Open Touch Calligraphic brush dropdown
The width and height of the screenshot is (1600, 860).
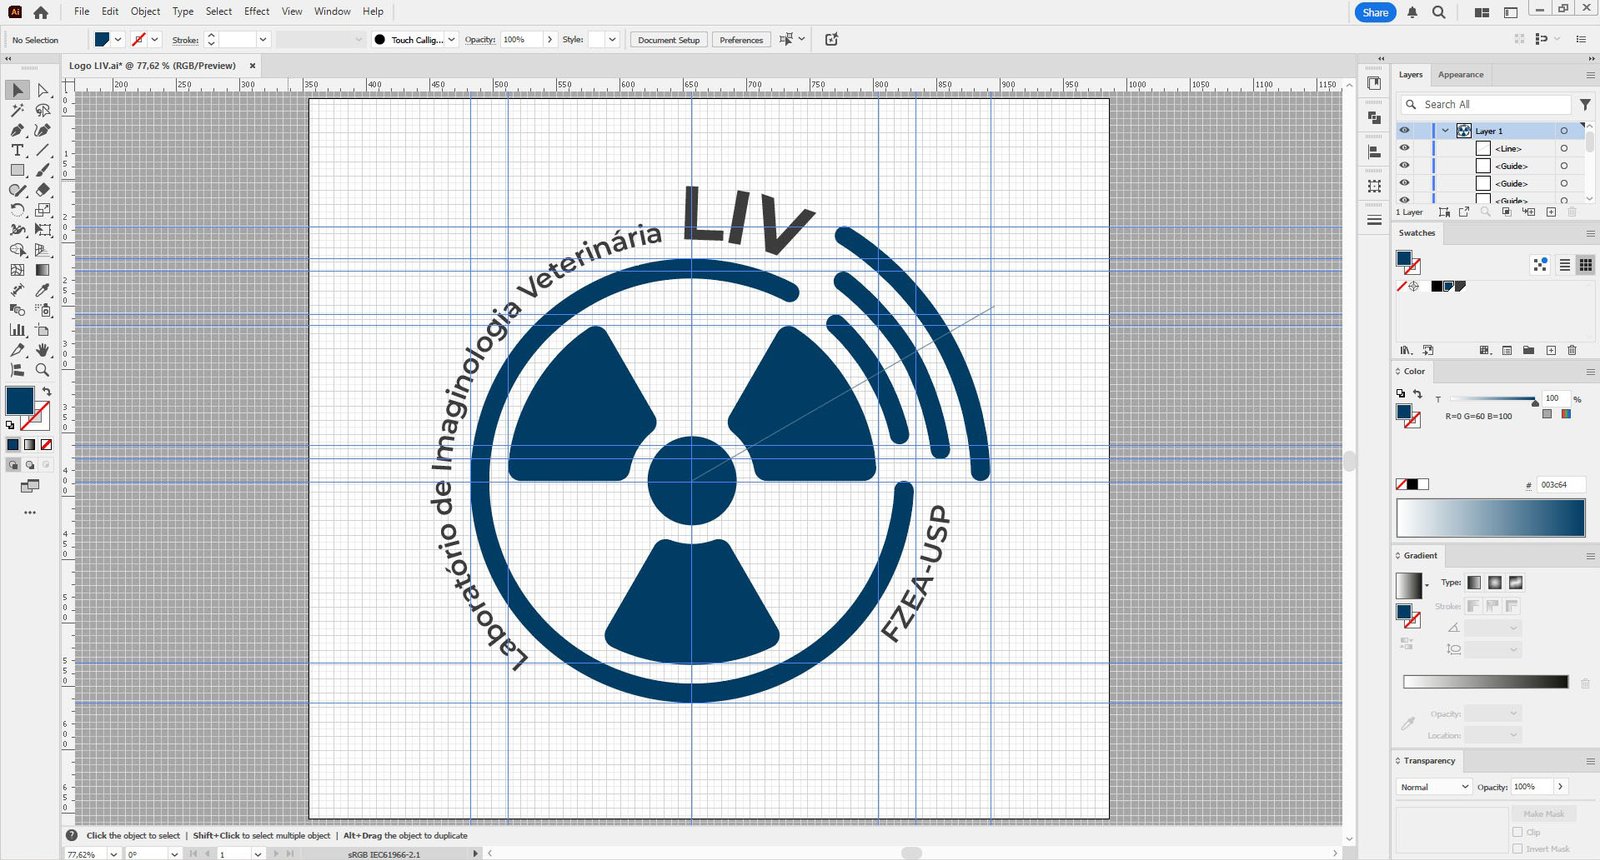[x=451, y=40]
